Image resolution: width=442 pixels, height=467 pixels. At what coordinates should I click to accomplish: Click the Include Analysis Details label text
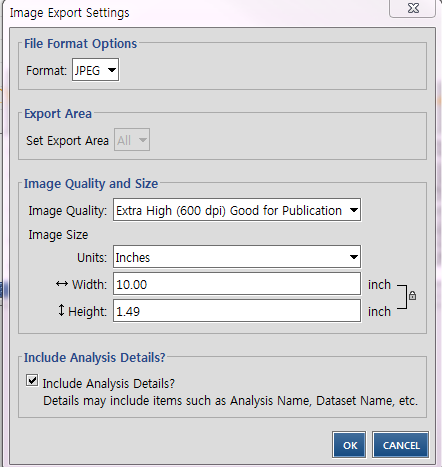click(109, 383)
